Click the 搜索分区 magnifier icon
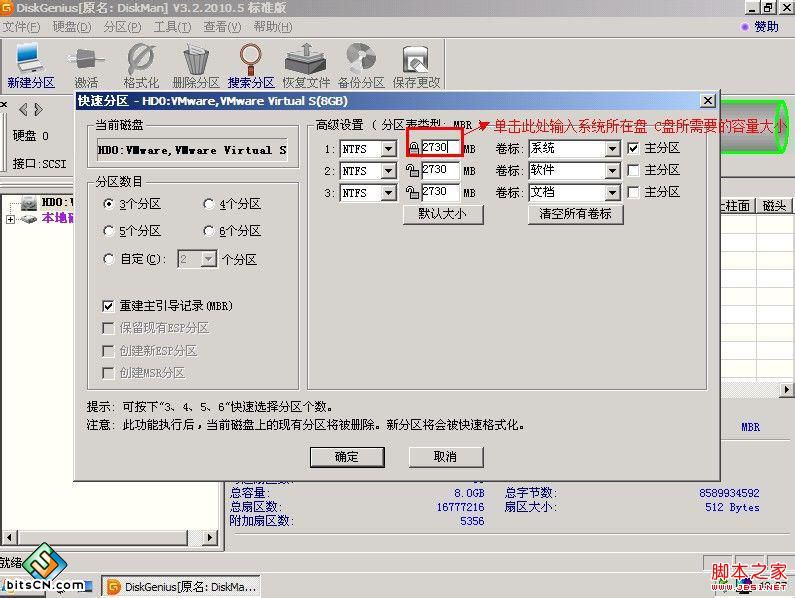The height and width of the screenshot is (598, 795). point(251,66)
